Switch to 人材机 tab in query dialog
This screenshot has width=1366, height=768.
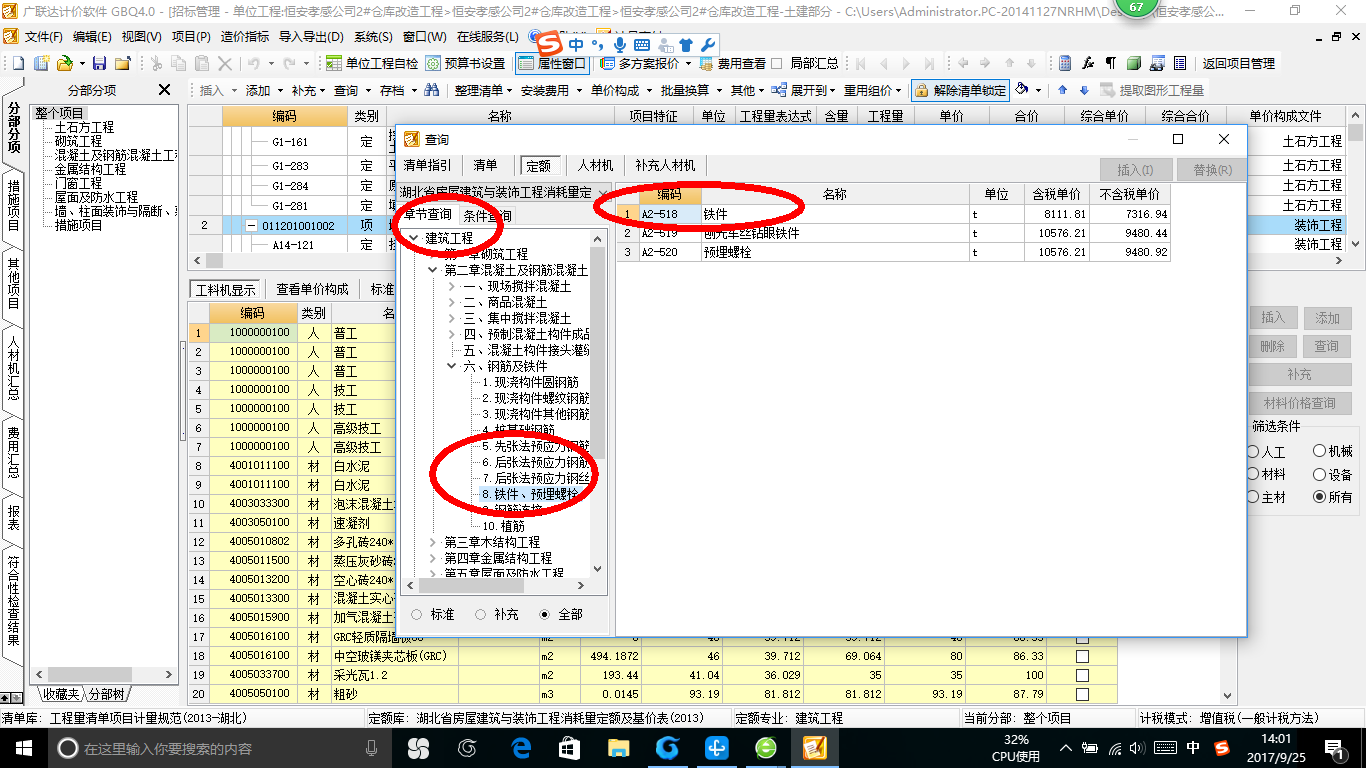coord(596,166)
